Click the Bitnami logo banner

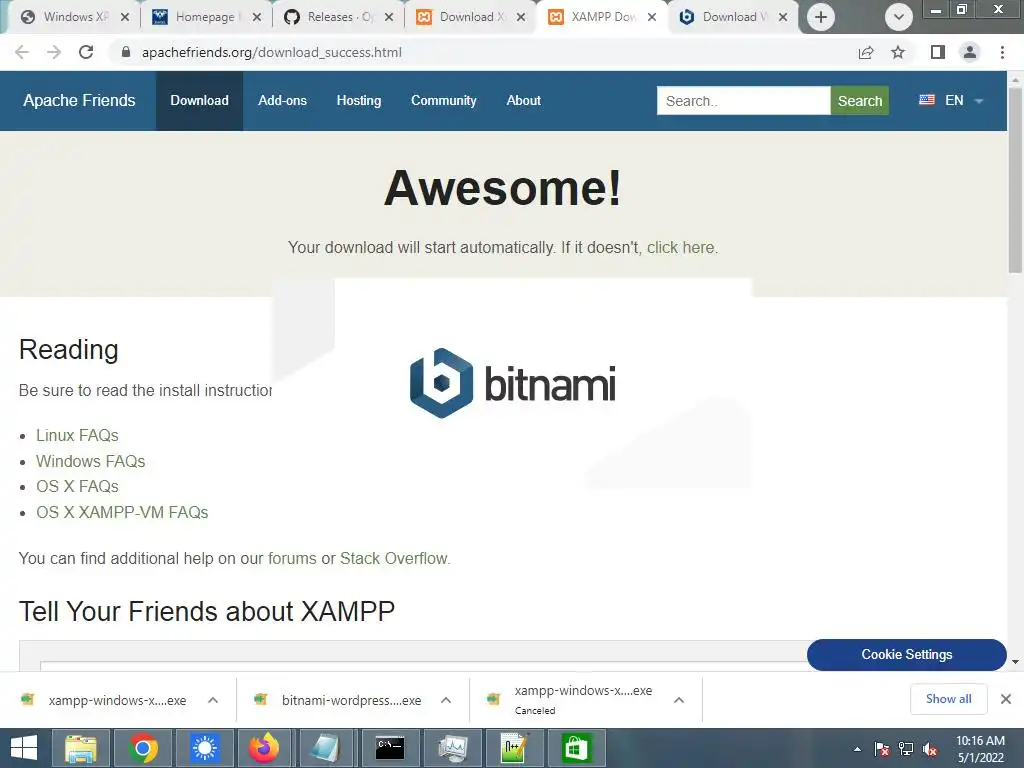pyautogui.click(x=512, y=383)
